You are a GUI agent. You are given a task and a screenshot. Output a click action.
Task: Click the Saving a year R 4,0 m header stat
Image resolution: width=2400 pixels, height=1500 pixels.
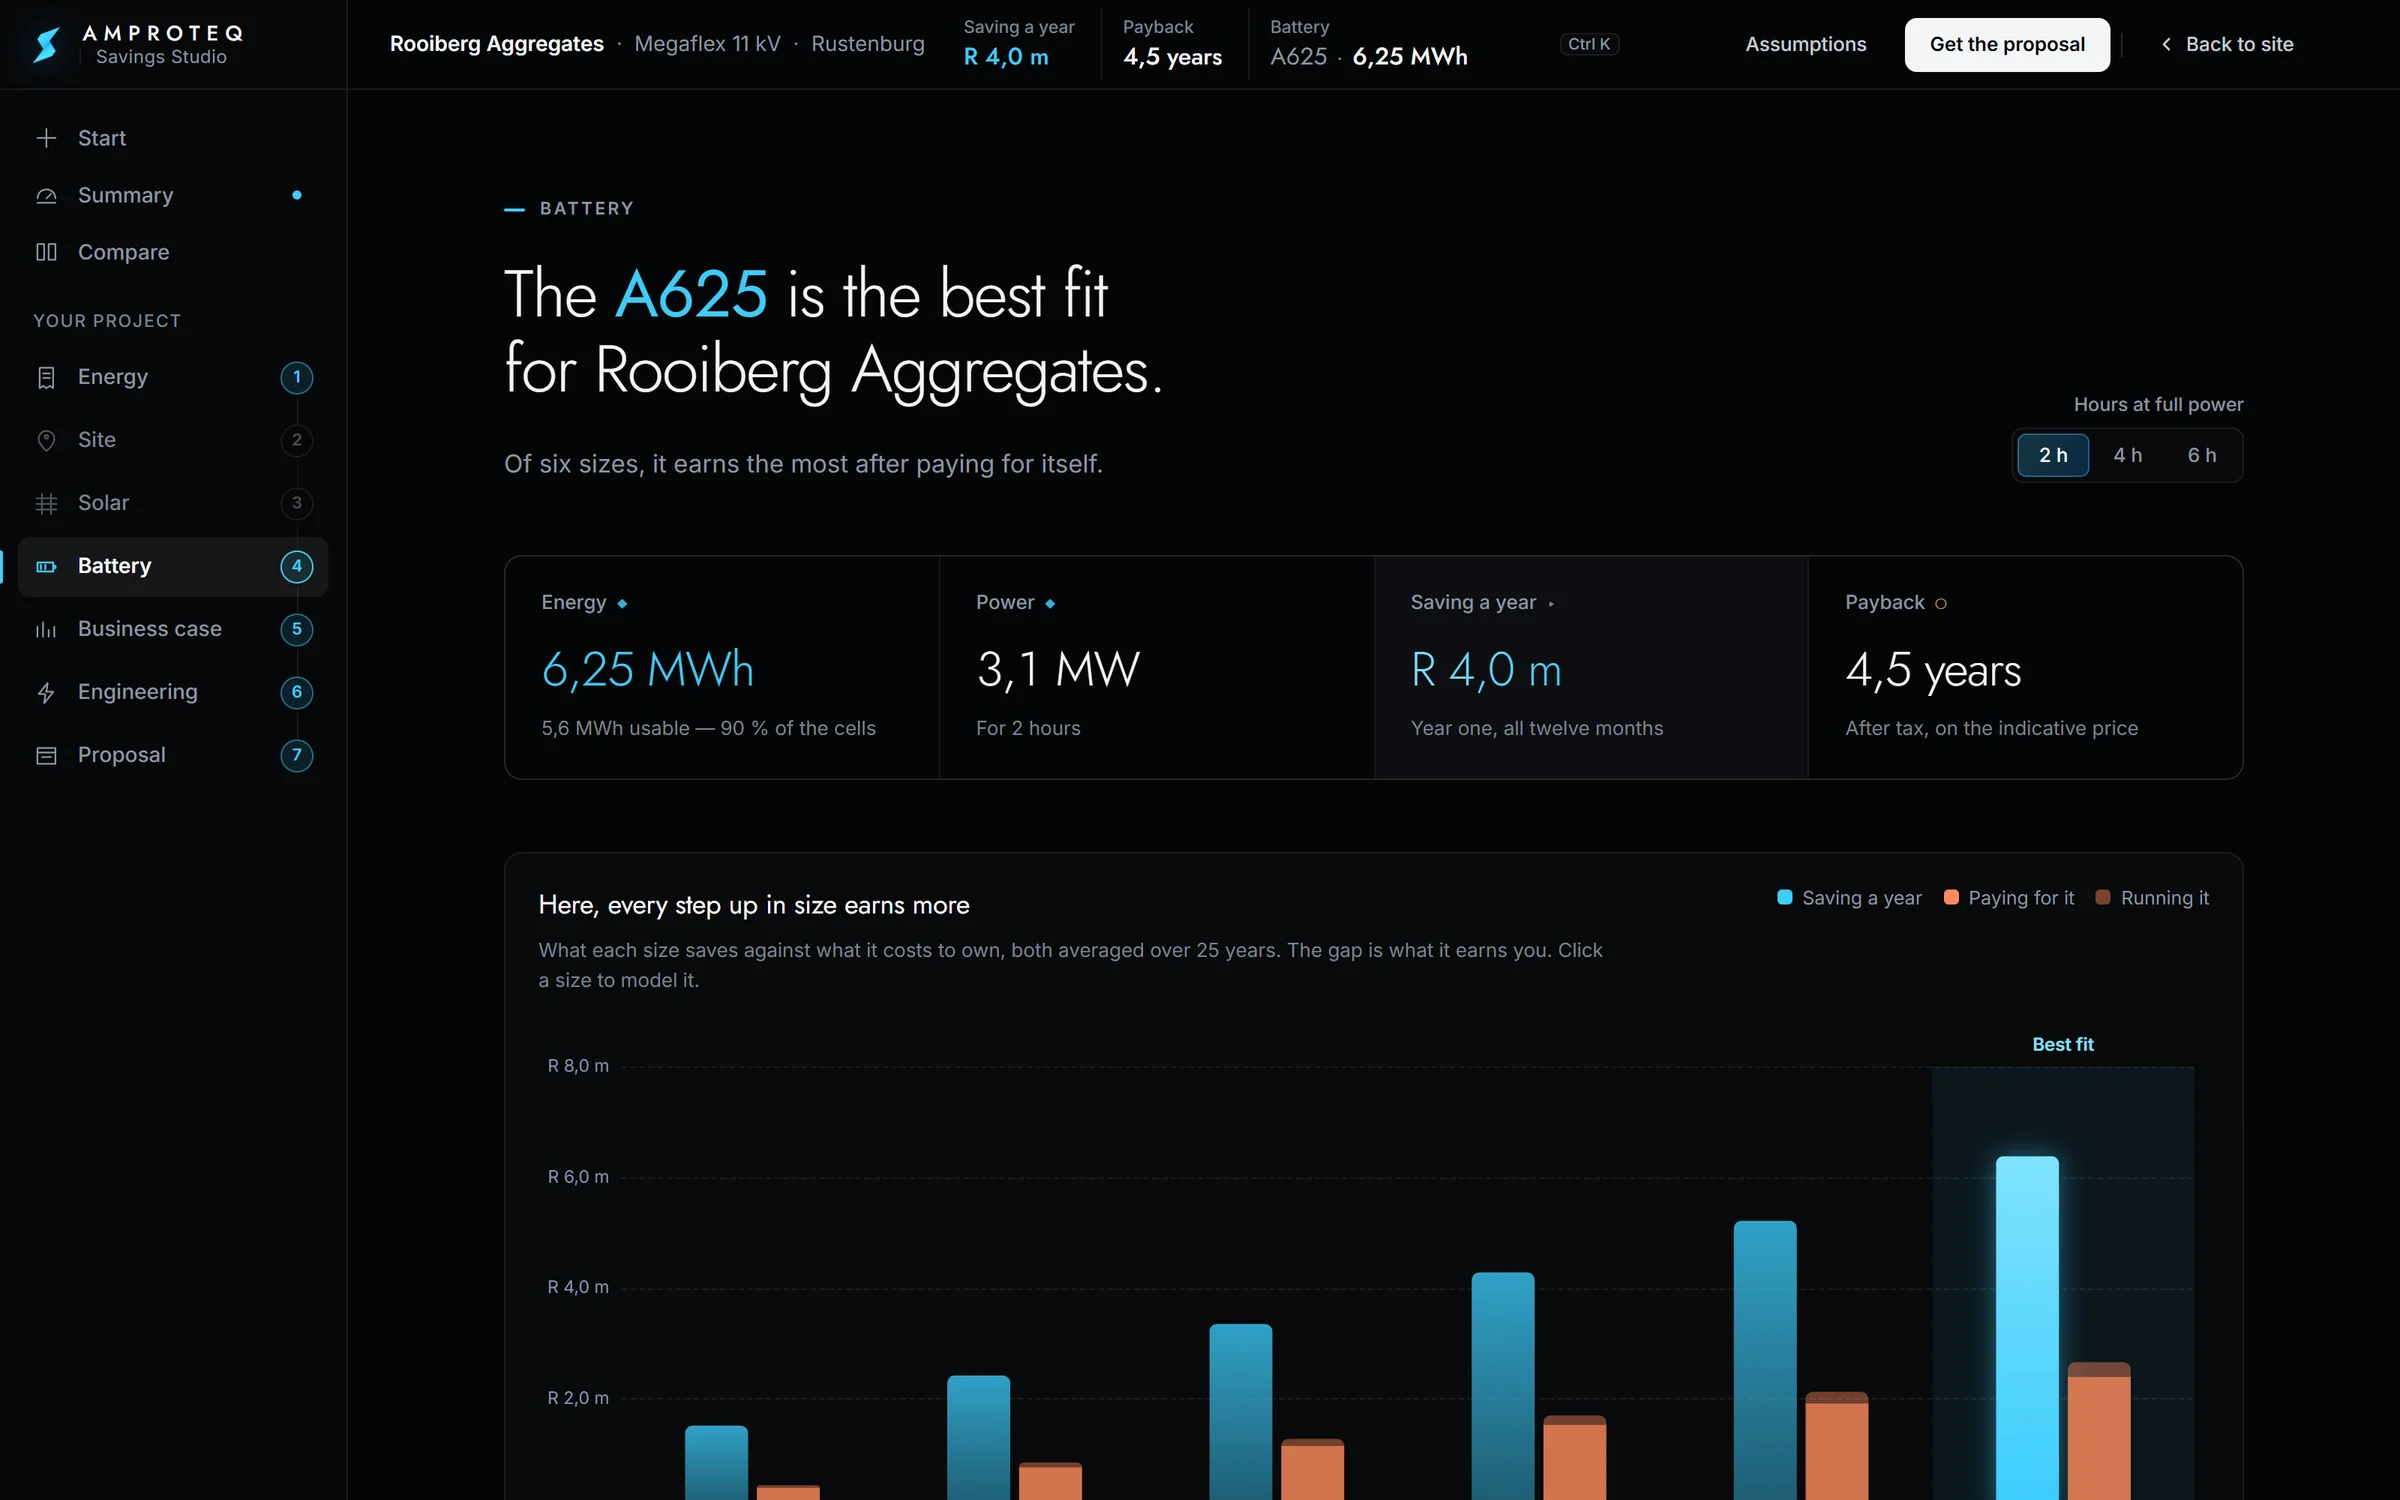(1019, 44)
